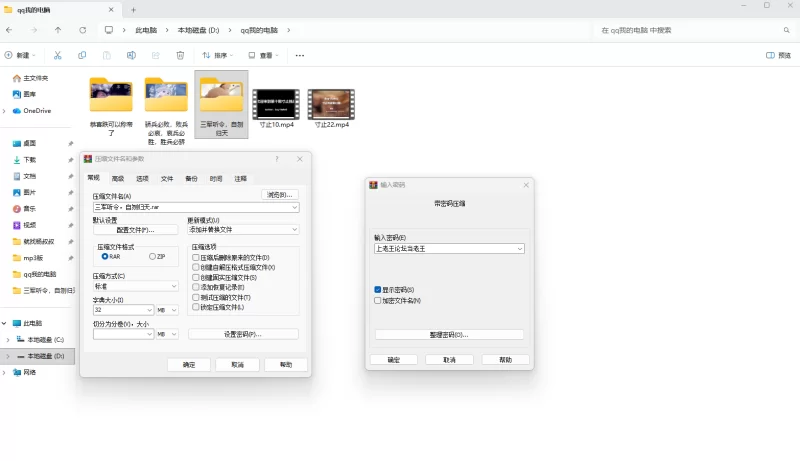Switch to the 时间 tab
The height and width of the screenshot is (461, 800).
click(216, 178)
